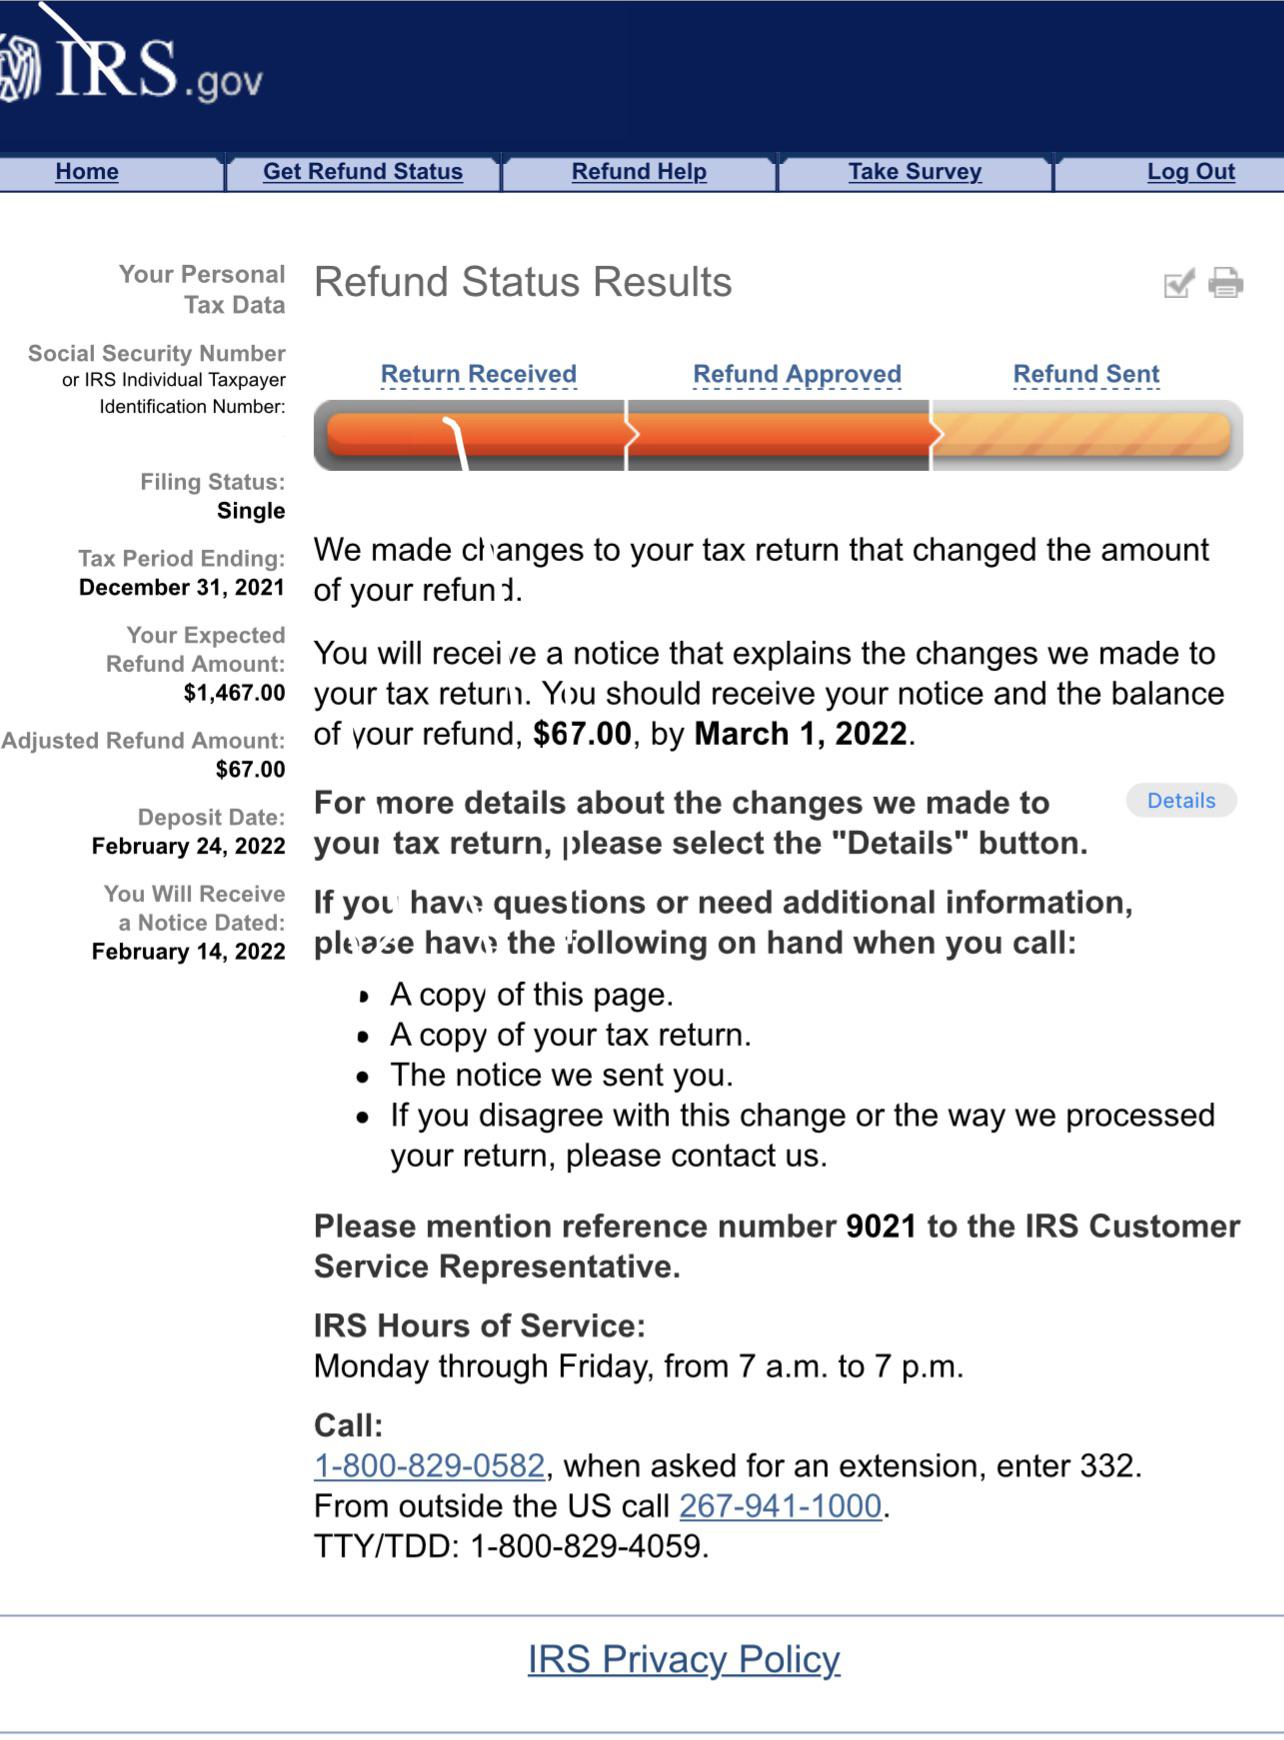The image size is (1284, 1740).
Task: Click the Details button
Action: point(1181,801)
